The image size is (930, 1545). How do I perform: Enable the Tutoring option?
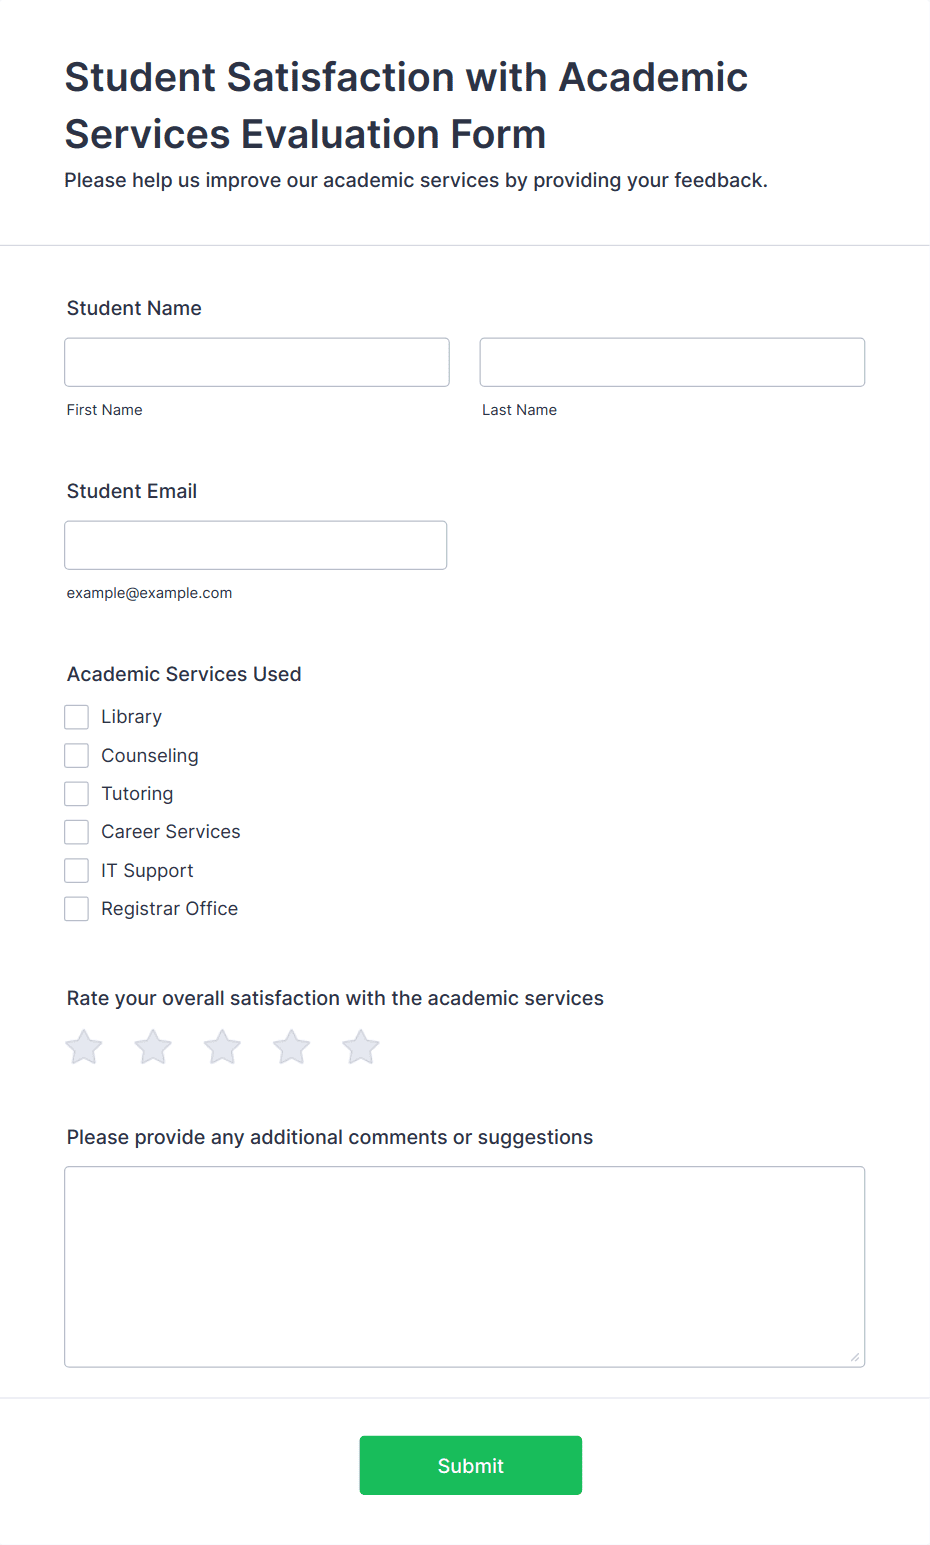[x=77, y=794]
